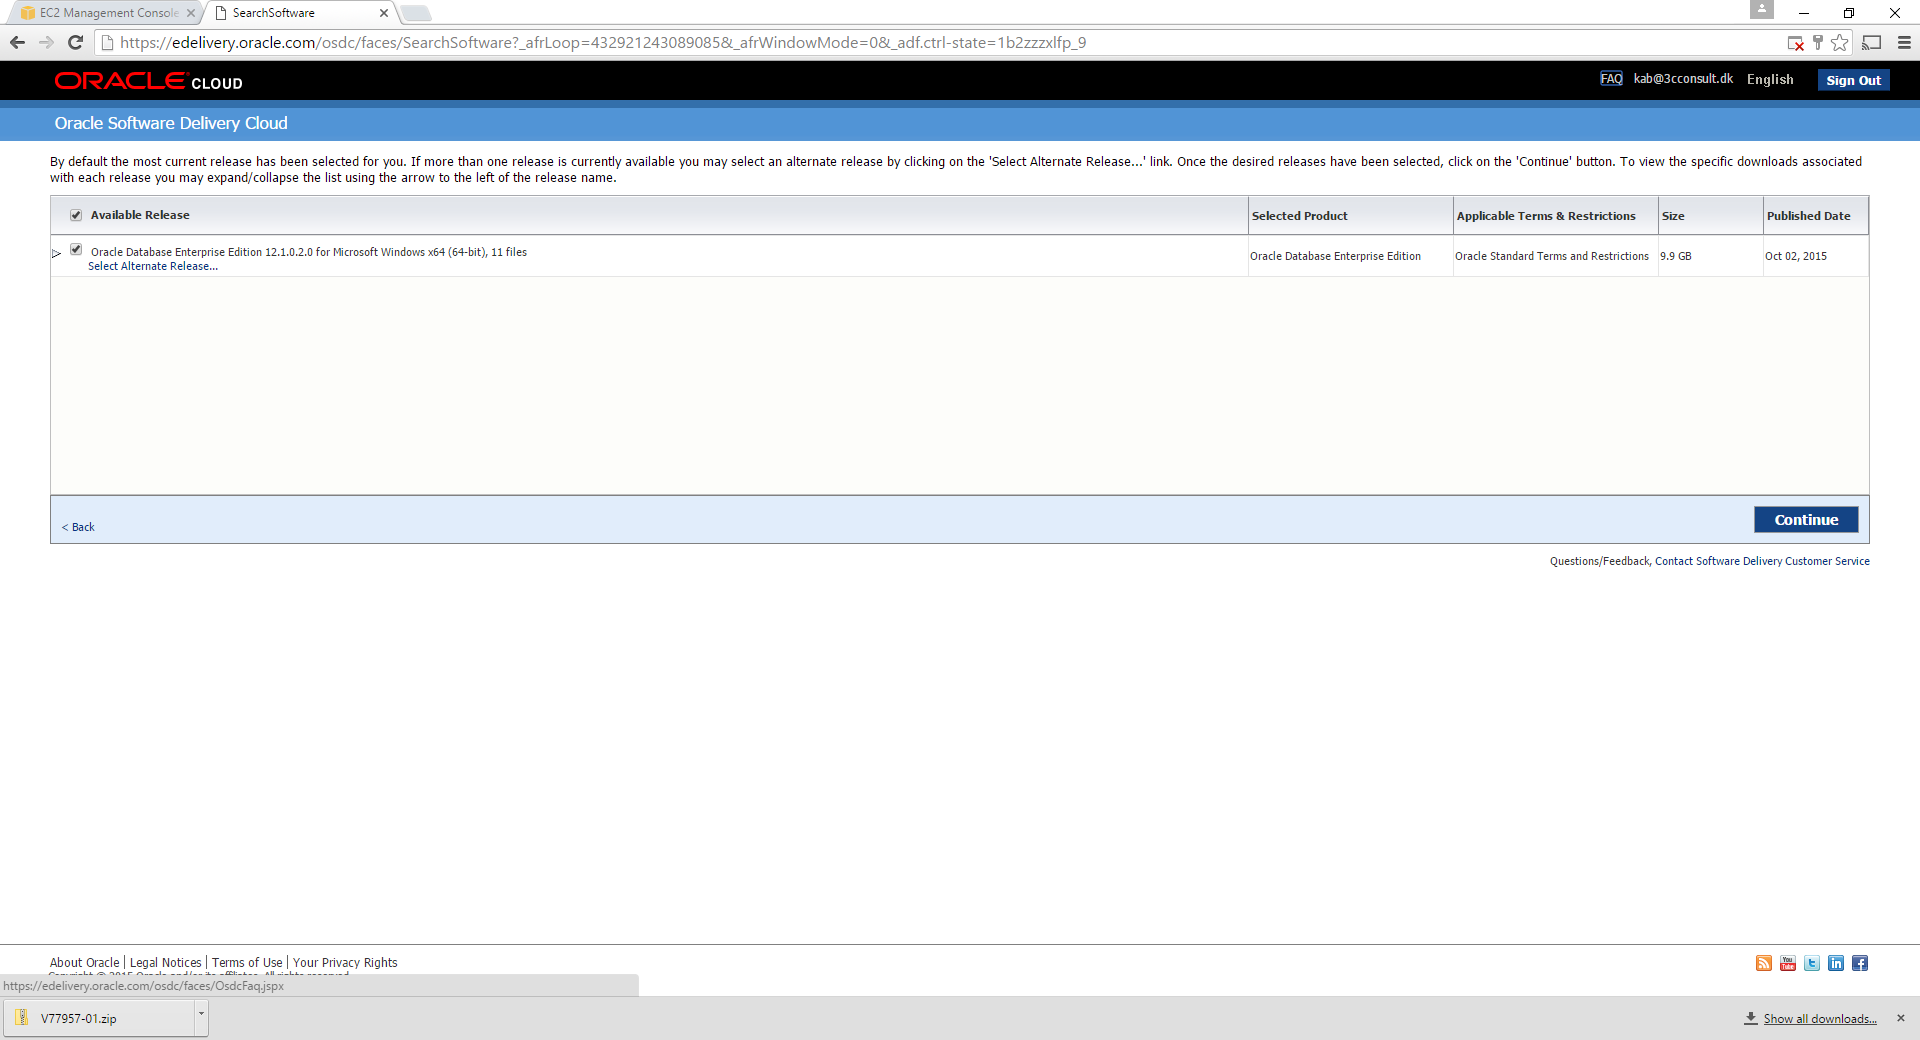The height and width of the screenshot is (1040, 1920).
Task: Expand the Oracle Database Enterprise Edition release row
Action: [57, 253]
